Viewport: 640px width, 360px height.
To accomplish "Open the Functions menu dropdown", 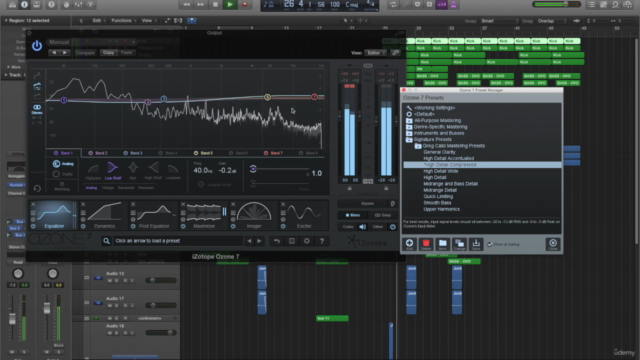I will [123, 20].
